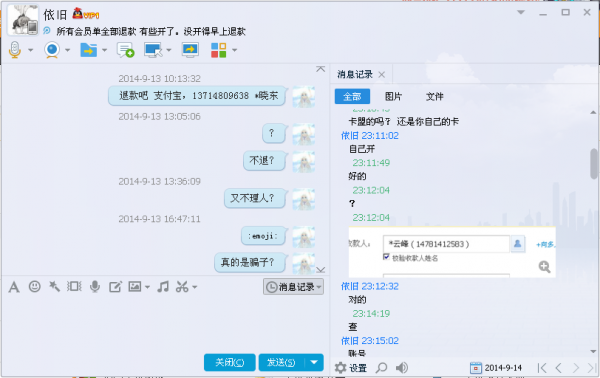The image size is (600, 378).
Task: Open history 设置 gear
Action: tap(351, 368)
